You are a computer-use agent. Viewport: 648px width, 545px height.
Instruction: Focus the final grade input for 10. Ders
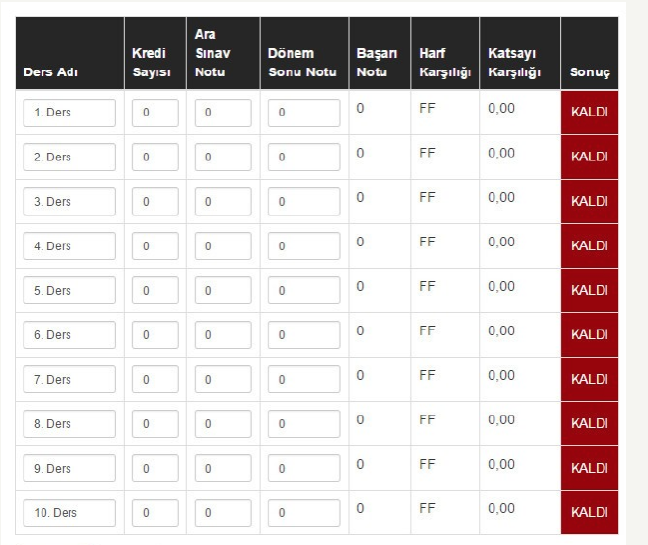click(x=304, y=514)
